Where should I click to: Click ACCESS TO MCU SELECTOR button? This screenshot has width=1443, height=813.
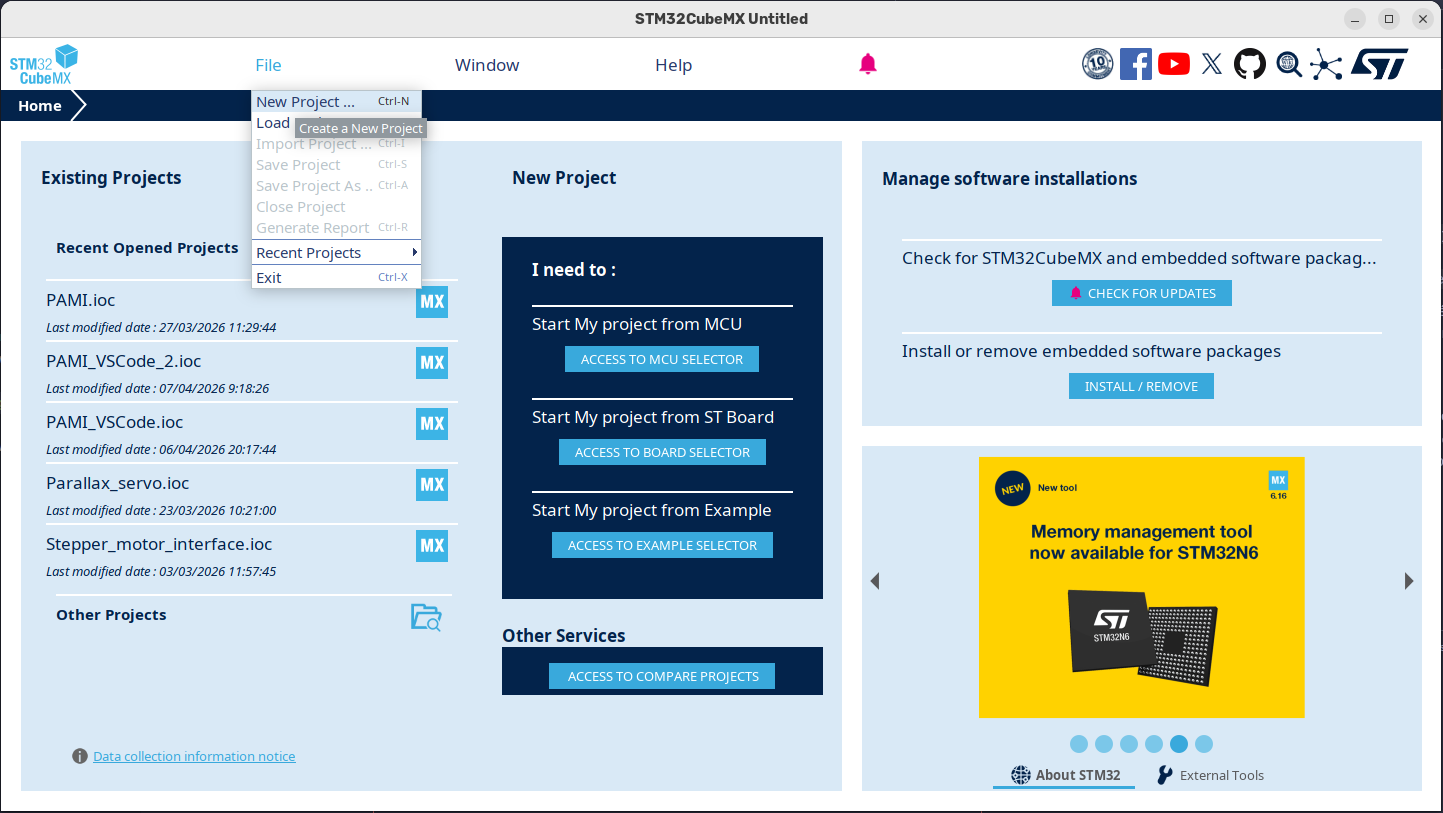pos(662,359)
